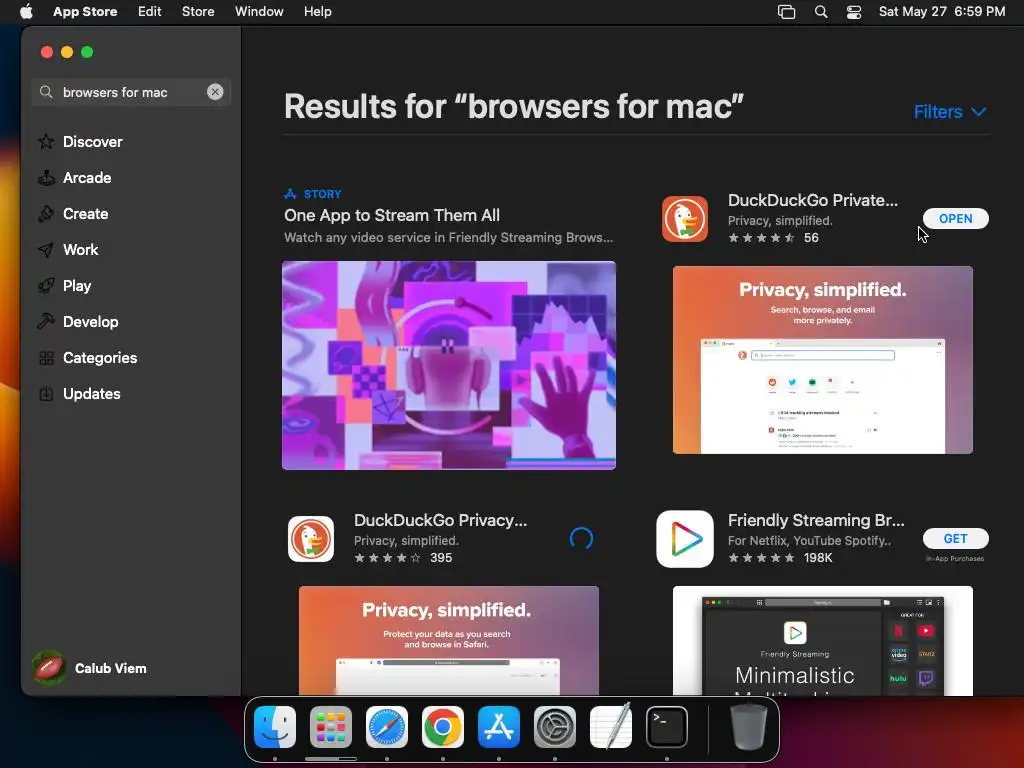Click the App Store icon in Dock
1024x768 pixels.
point(499,727)
